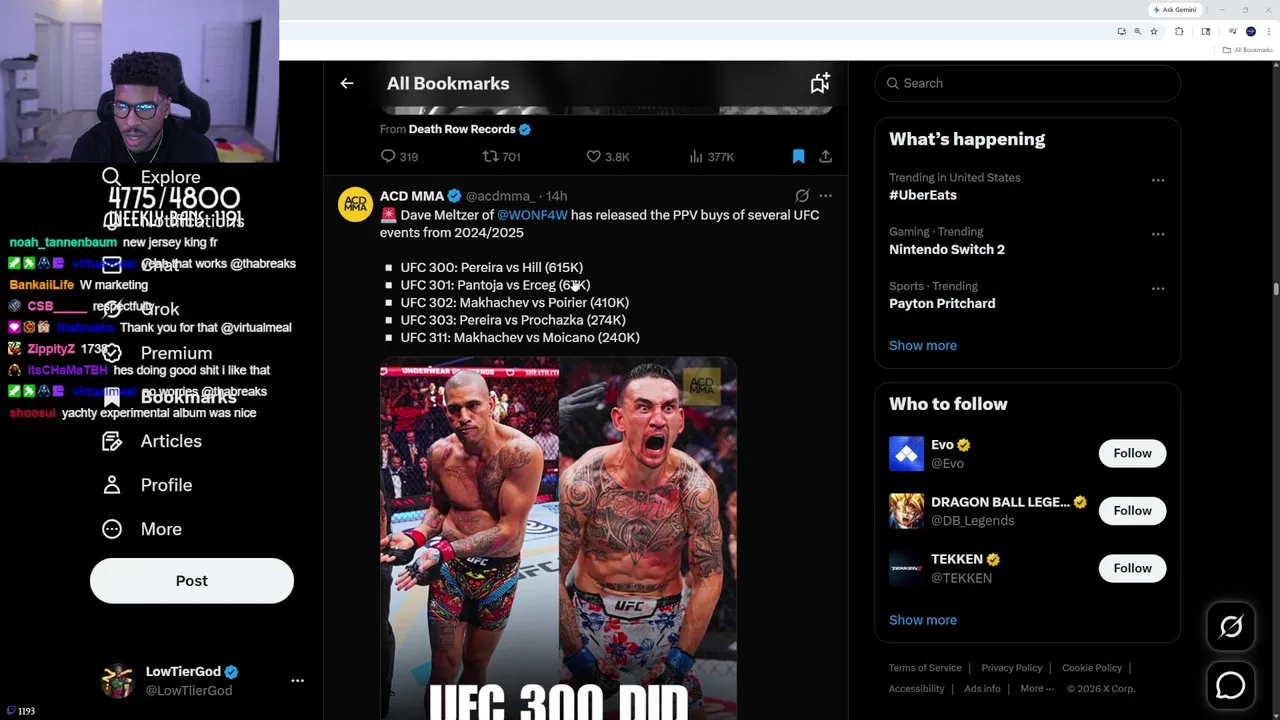Open Death Row Records source link
The width and height of the screenshot is (1280, 720).
click(462, 129)
